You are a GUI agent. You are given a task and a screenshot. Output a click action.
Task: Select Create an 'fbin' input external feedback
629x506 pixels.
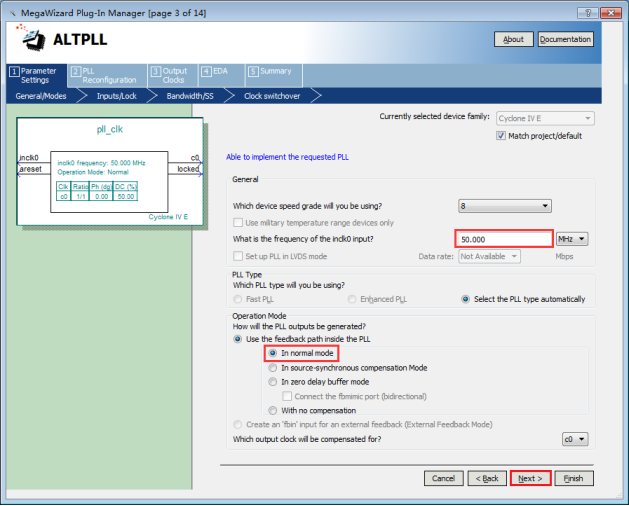[238, 424]
